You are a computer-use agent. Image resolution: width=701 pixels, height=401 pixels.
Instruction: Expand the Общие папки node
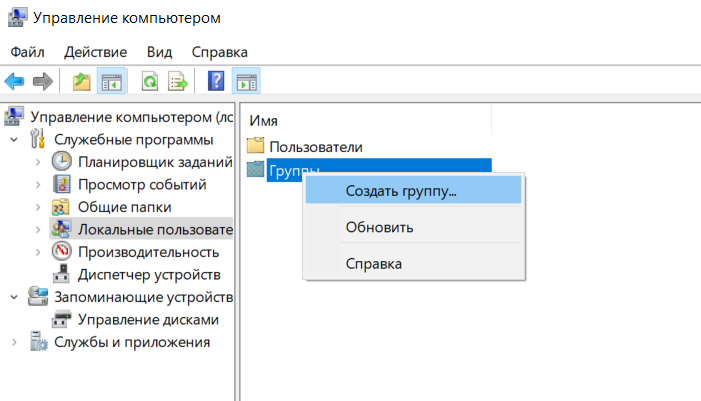(x=38, y=207)
